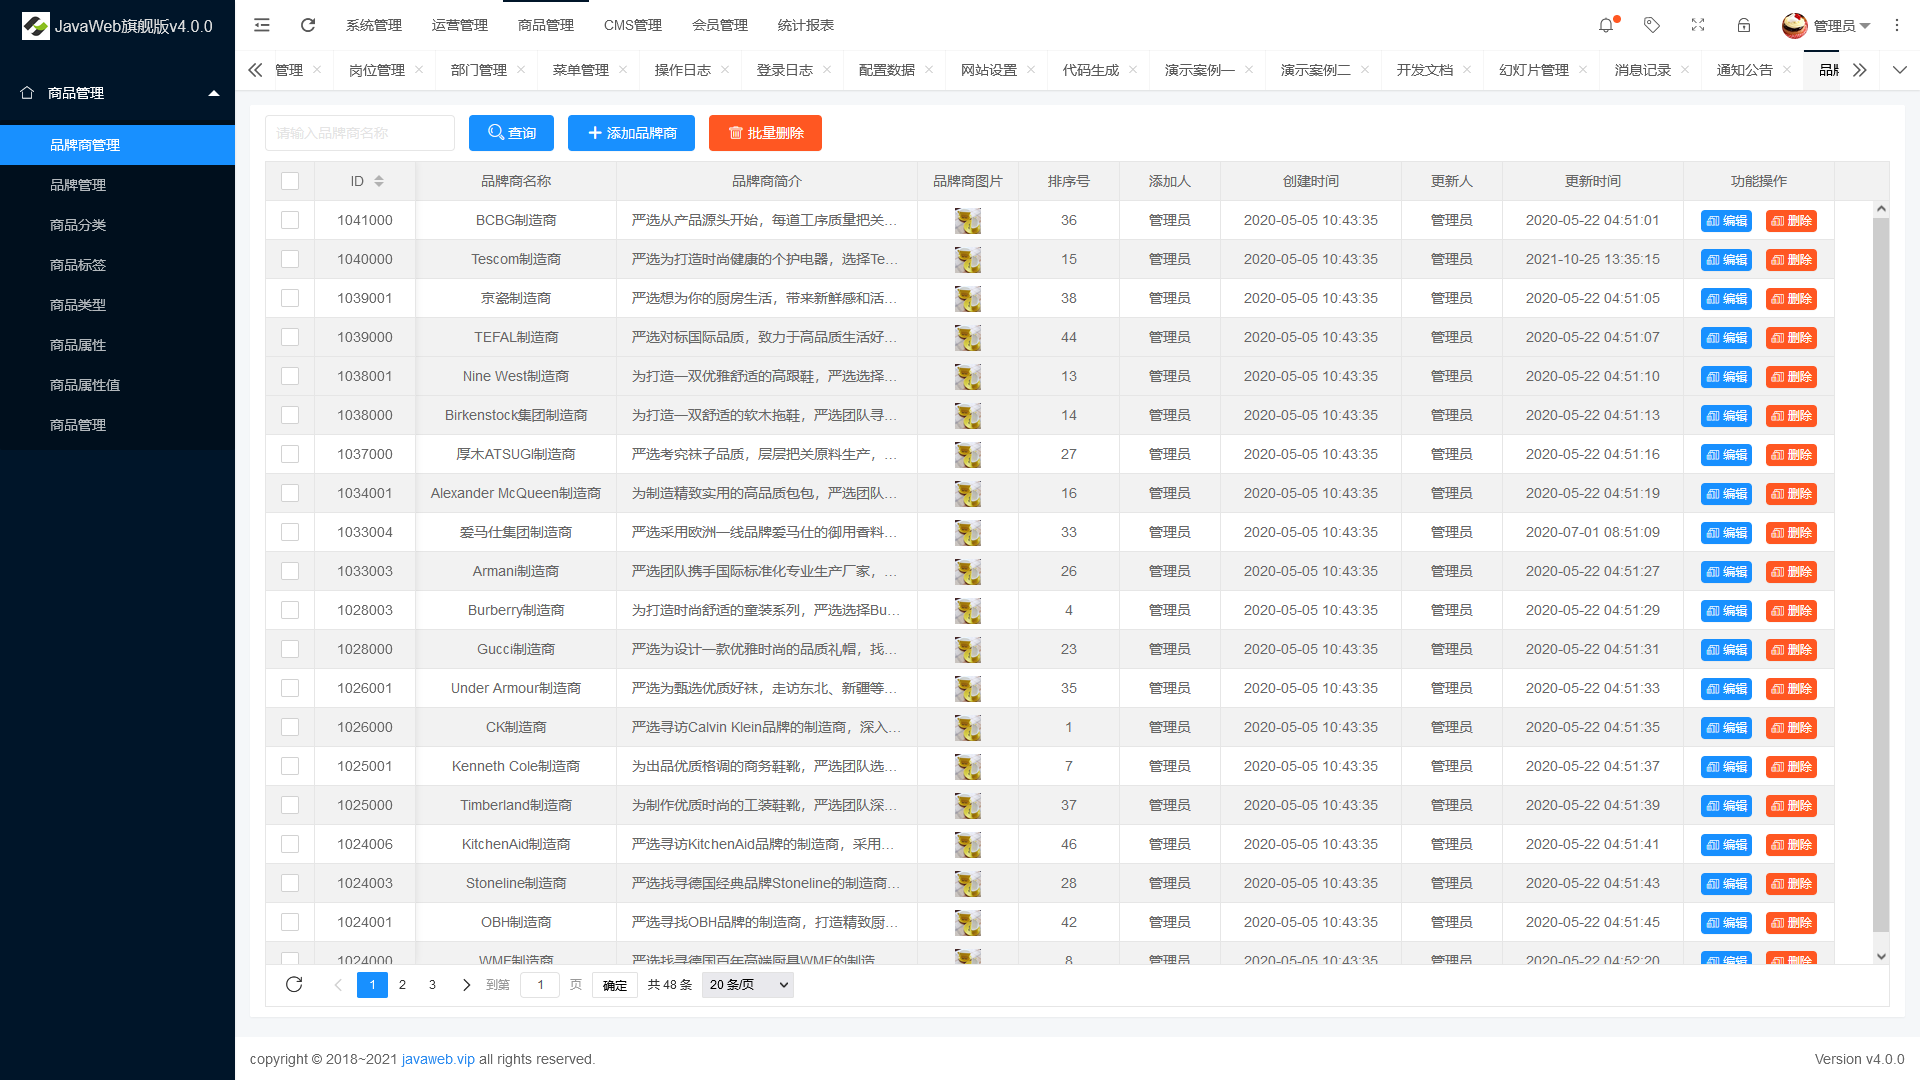The image size is (1920, 1080).
Task: Click the lock screen icon
Action: [x=1744, y=25]
